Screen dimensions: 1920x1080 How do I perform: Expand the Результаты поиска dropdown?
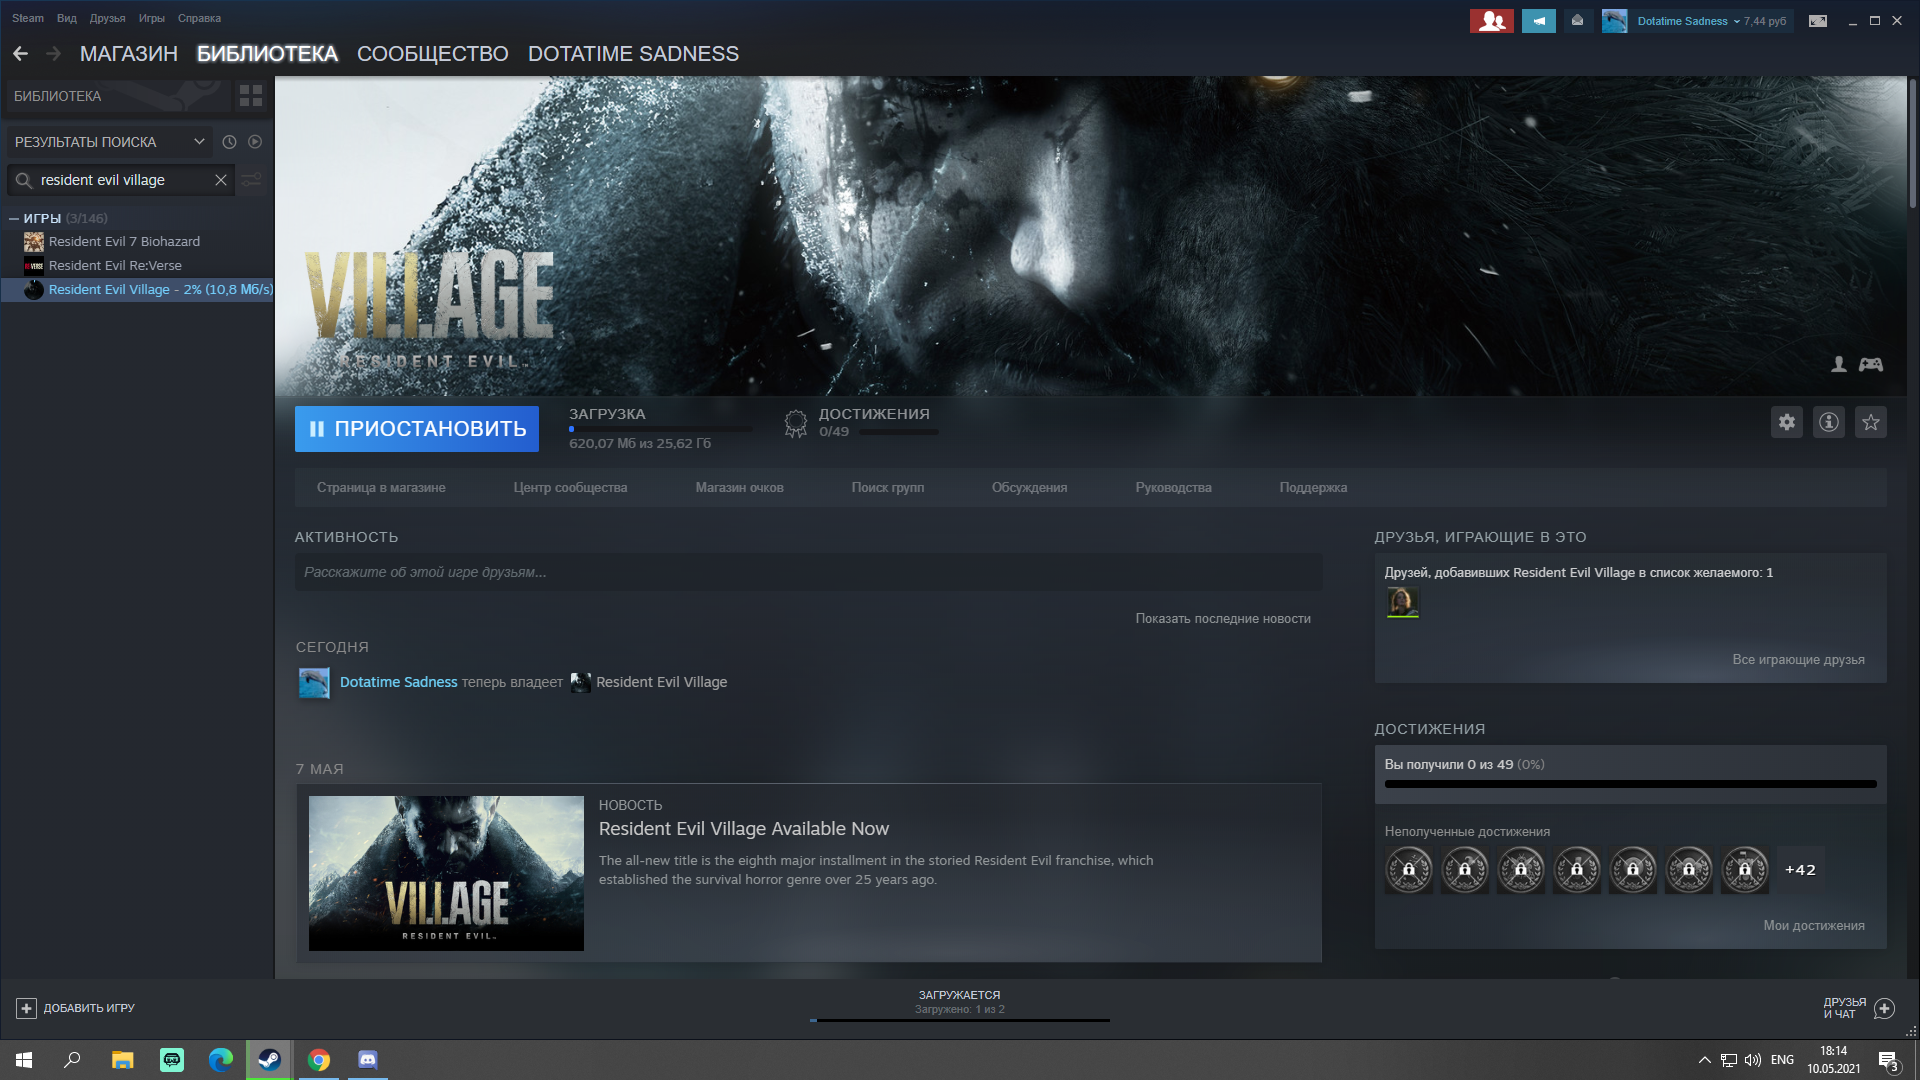(199, 142)
